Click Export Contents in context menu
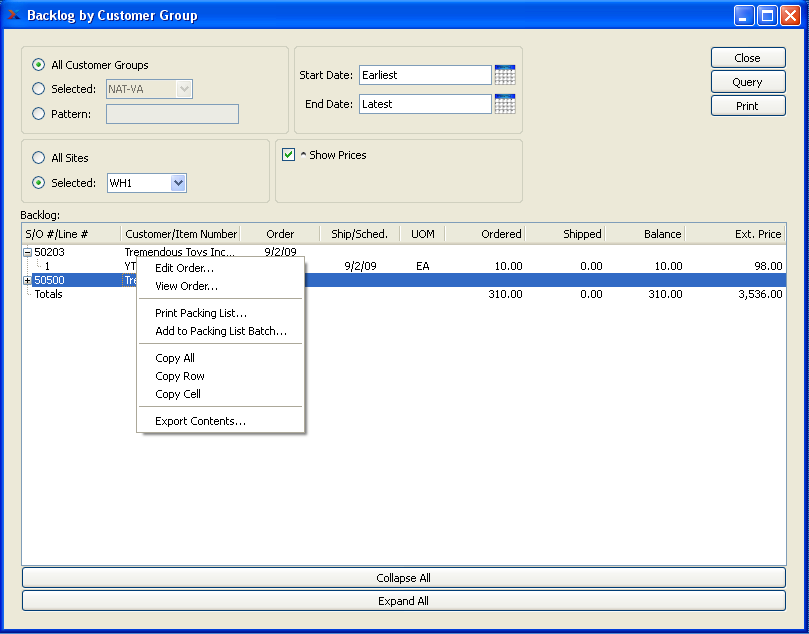The height and width of the screenshot is (634, 809). 200,421
